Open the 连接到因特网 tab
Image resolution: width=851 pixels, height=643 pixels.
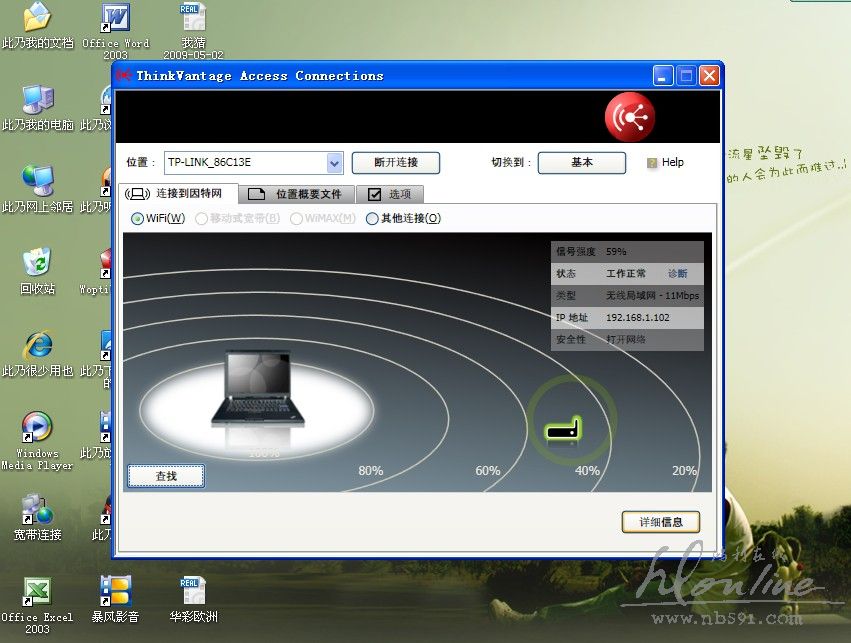[x=180, y=193]
